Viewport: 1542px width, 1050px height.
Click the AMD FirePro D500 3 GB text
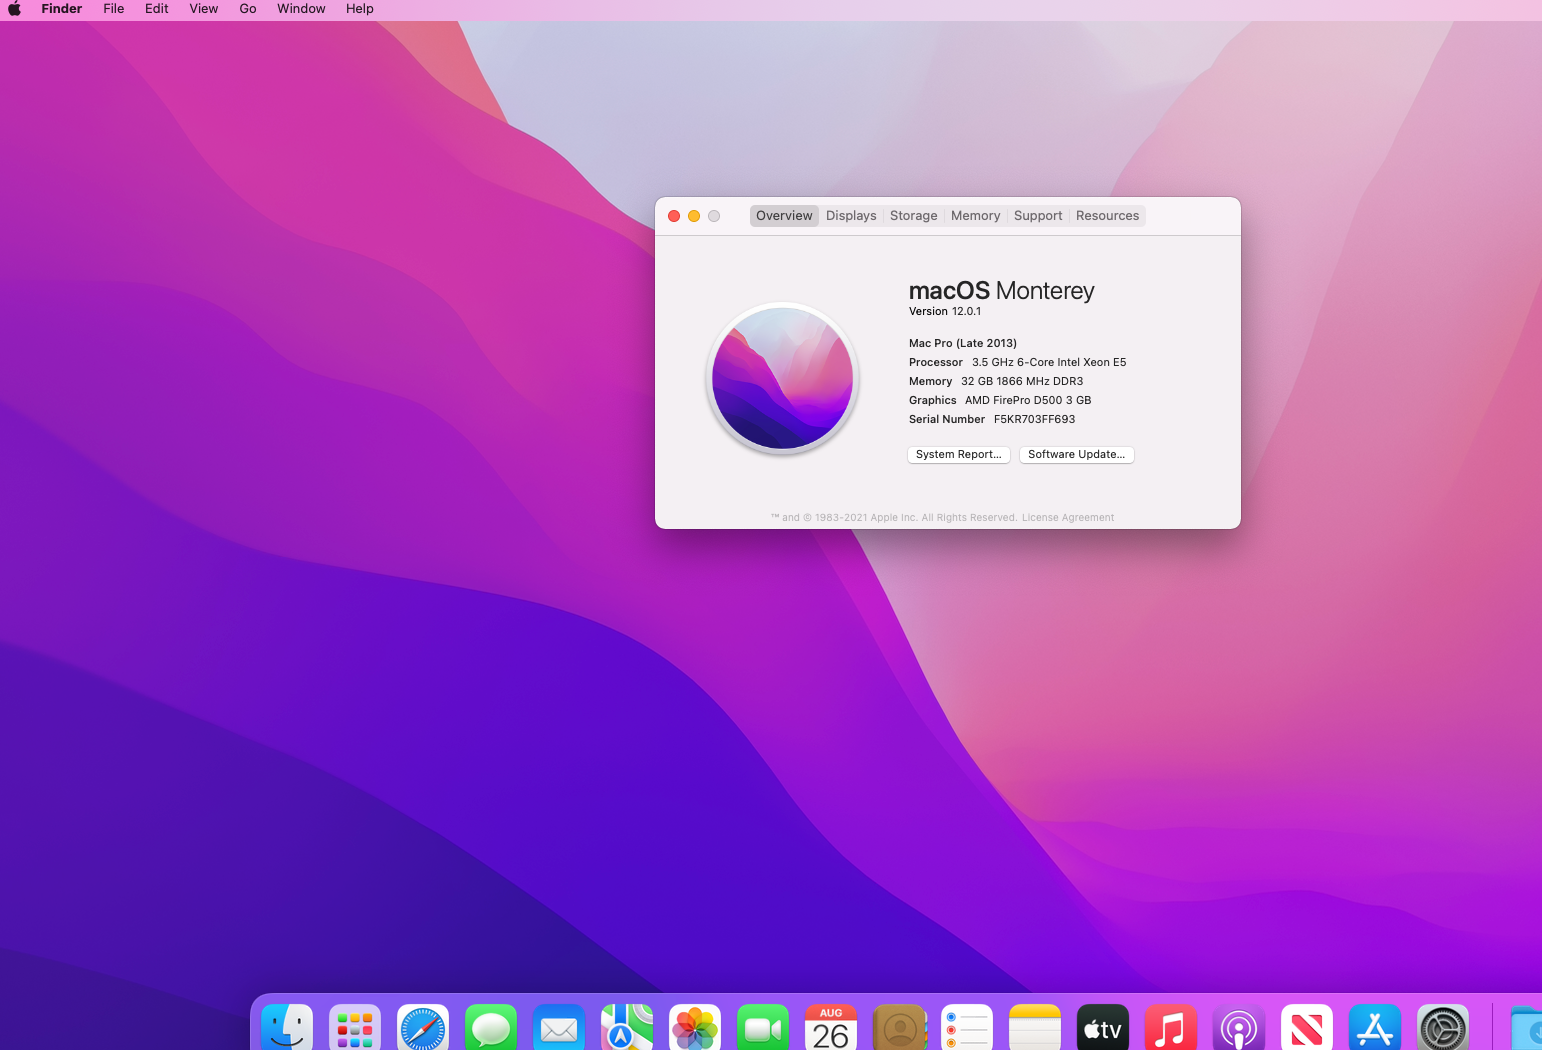(1028, 401)
